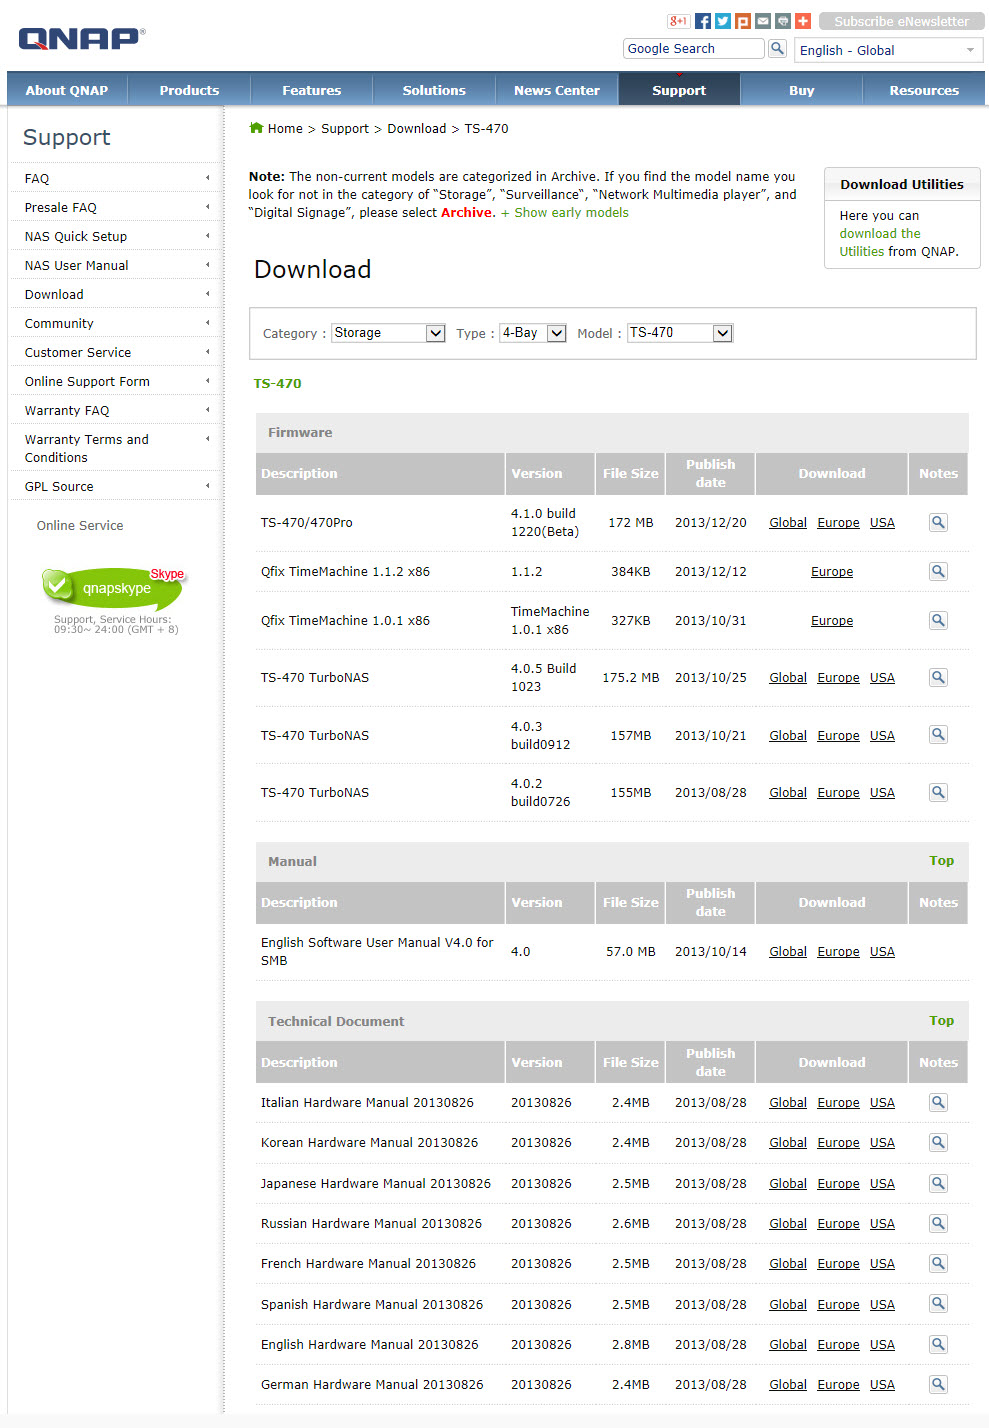Click the green Home breadcrumb icon
The width and height of the screenshot is (989, 1428).
pos(256,128)
